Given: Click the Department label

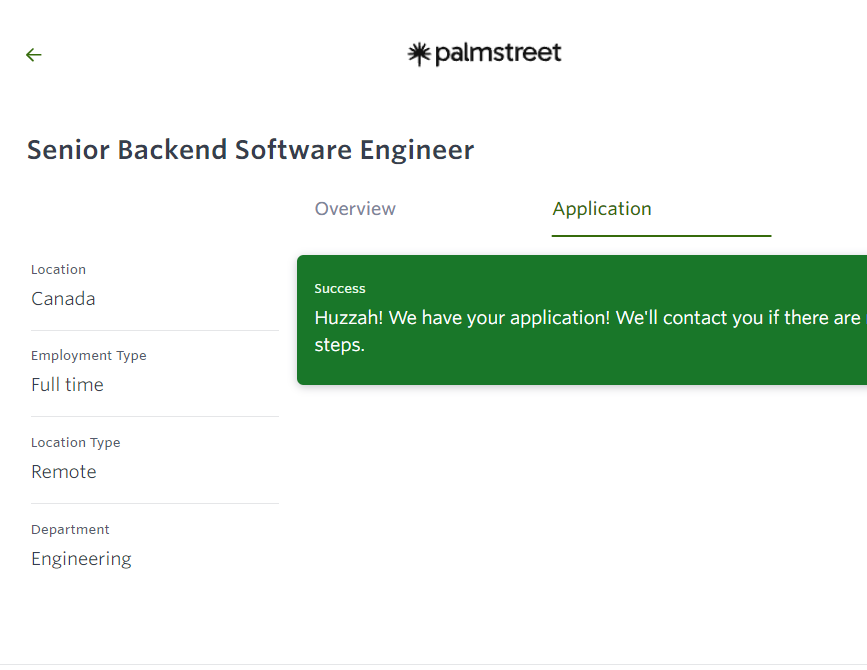Looking at the screenshot, I should coord(70,530).
